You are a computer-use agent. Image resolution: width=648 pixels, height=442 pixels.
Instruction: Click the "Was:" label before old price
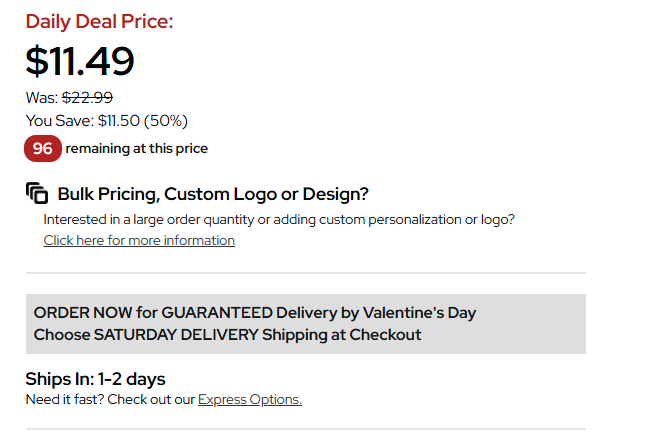[42, 98]
